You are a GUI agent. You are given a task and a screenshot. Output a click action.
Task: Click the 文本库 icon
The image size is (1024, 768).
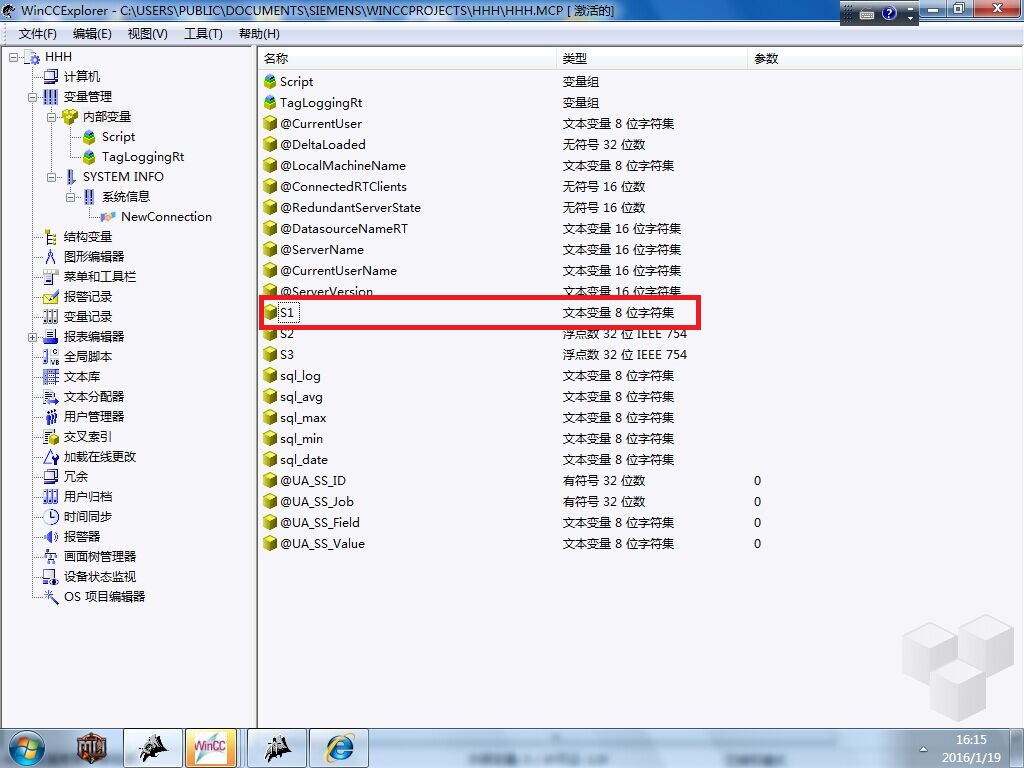click(x=50, y=377)
